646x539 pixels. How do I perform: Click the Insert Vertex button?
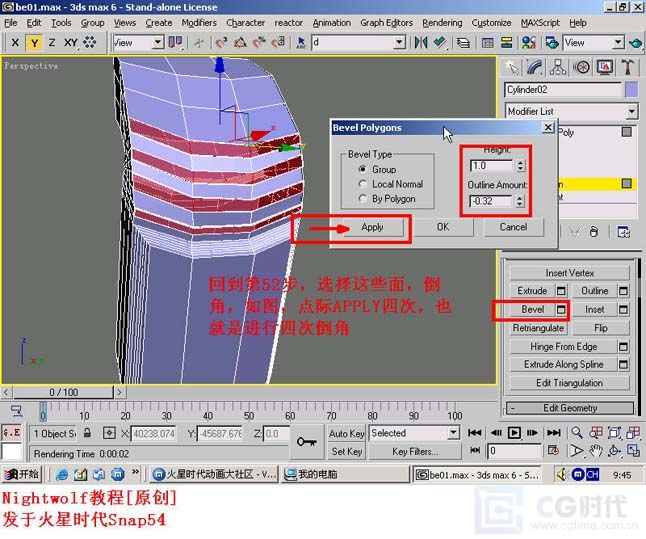click(569, 273)
